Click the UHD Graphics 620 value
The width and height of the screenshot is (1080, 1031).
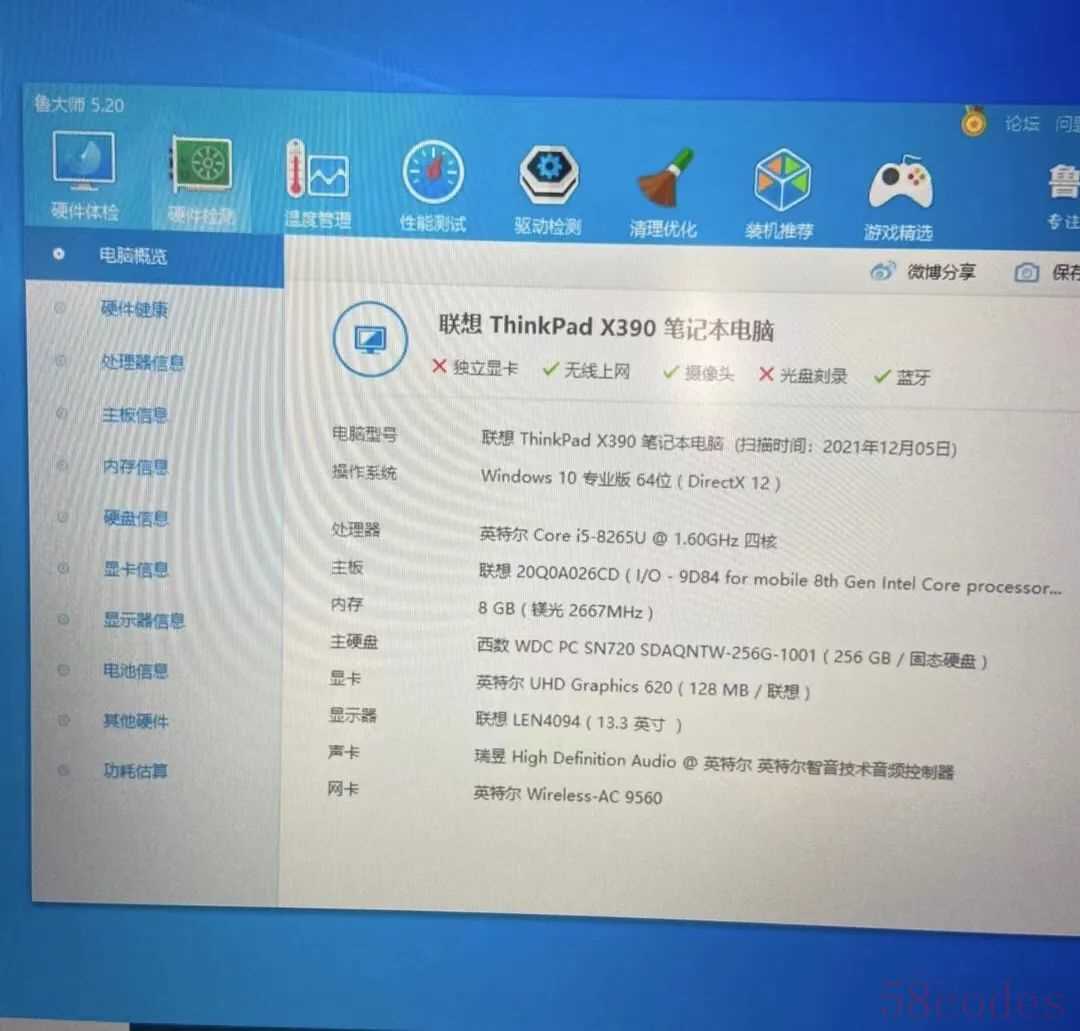pyautogui.click(x=643, y=687)
